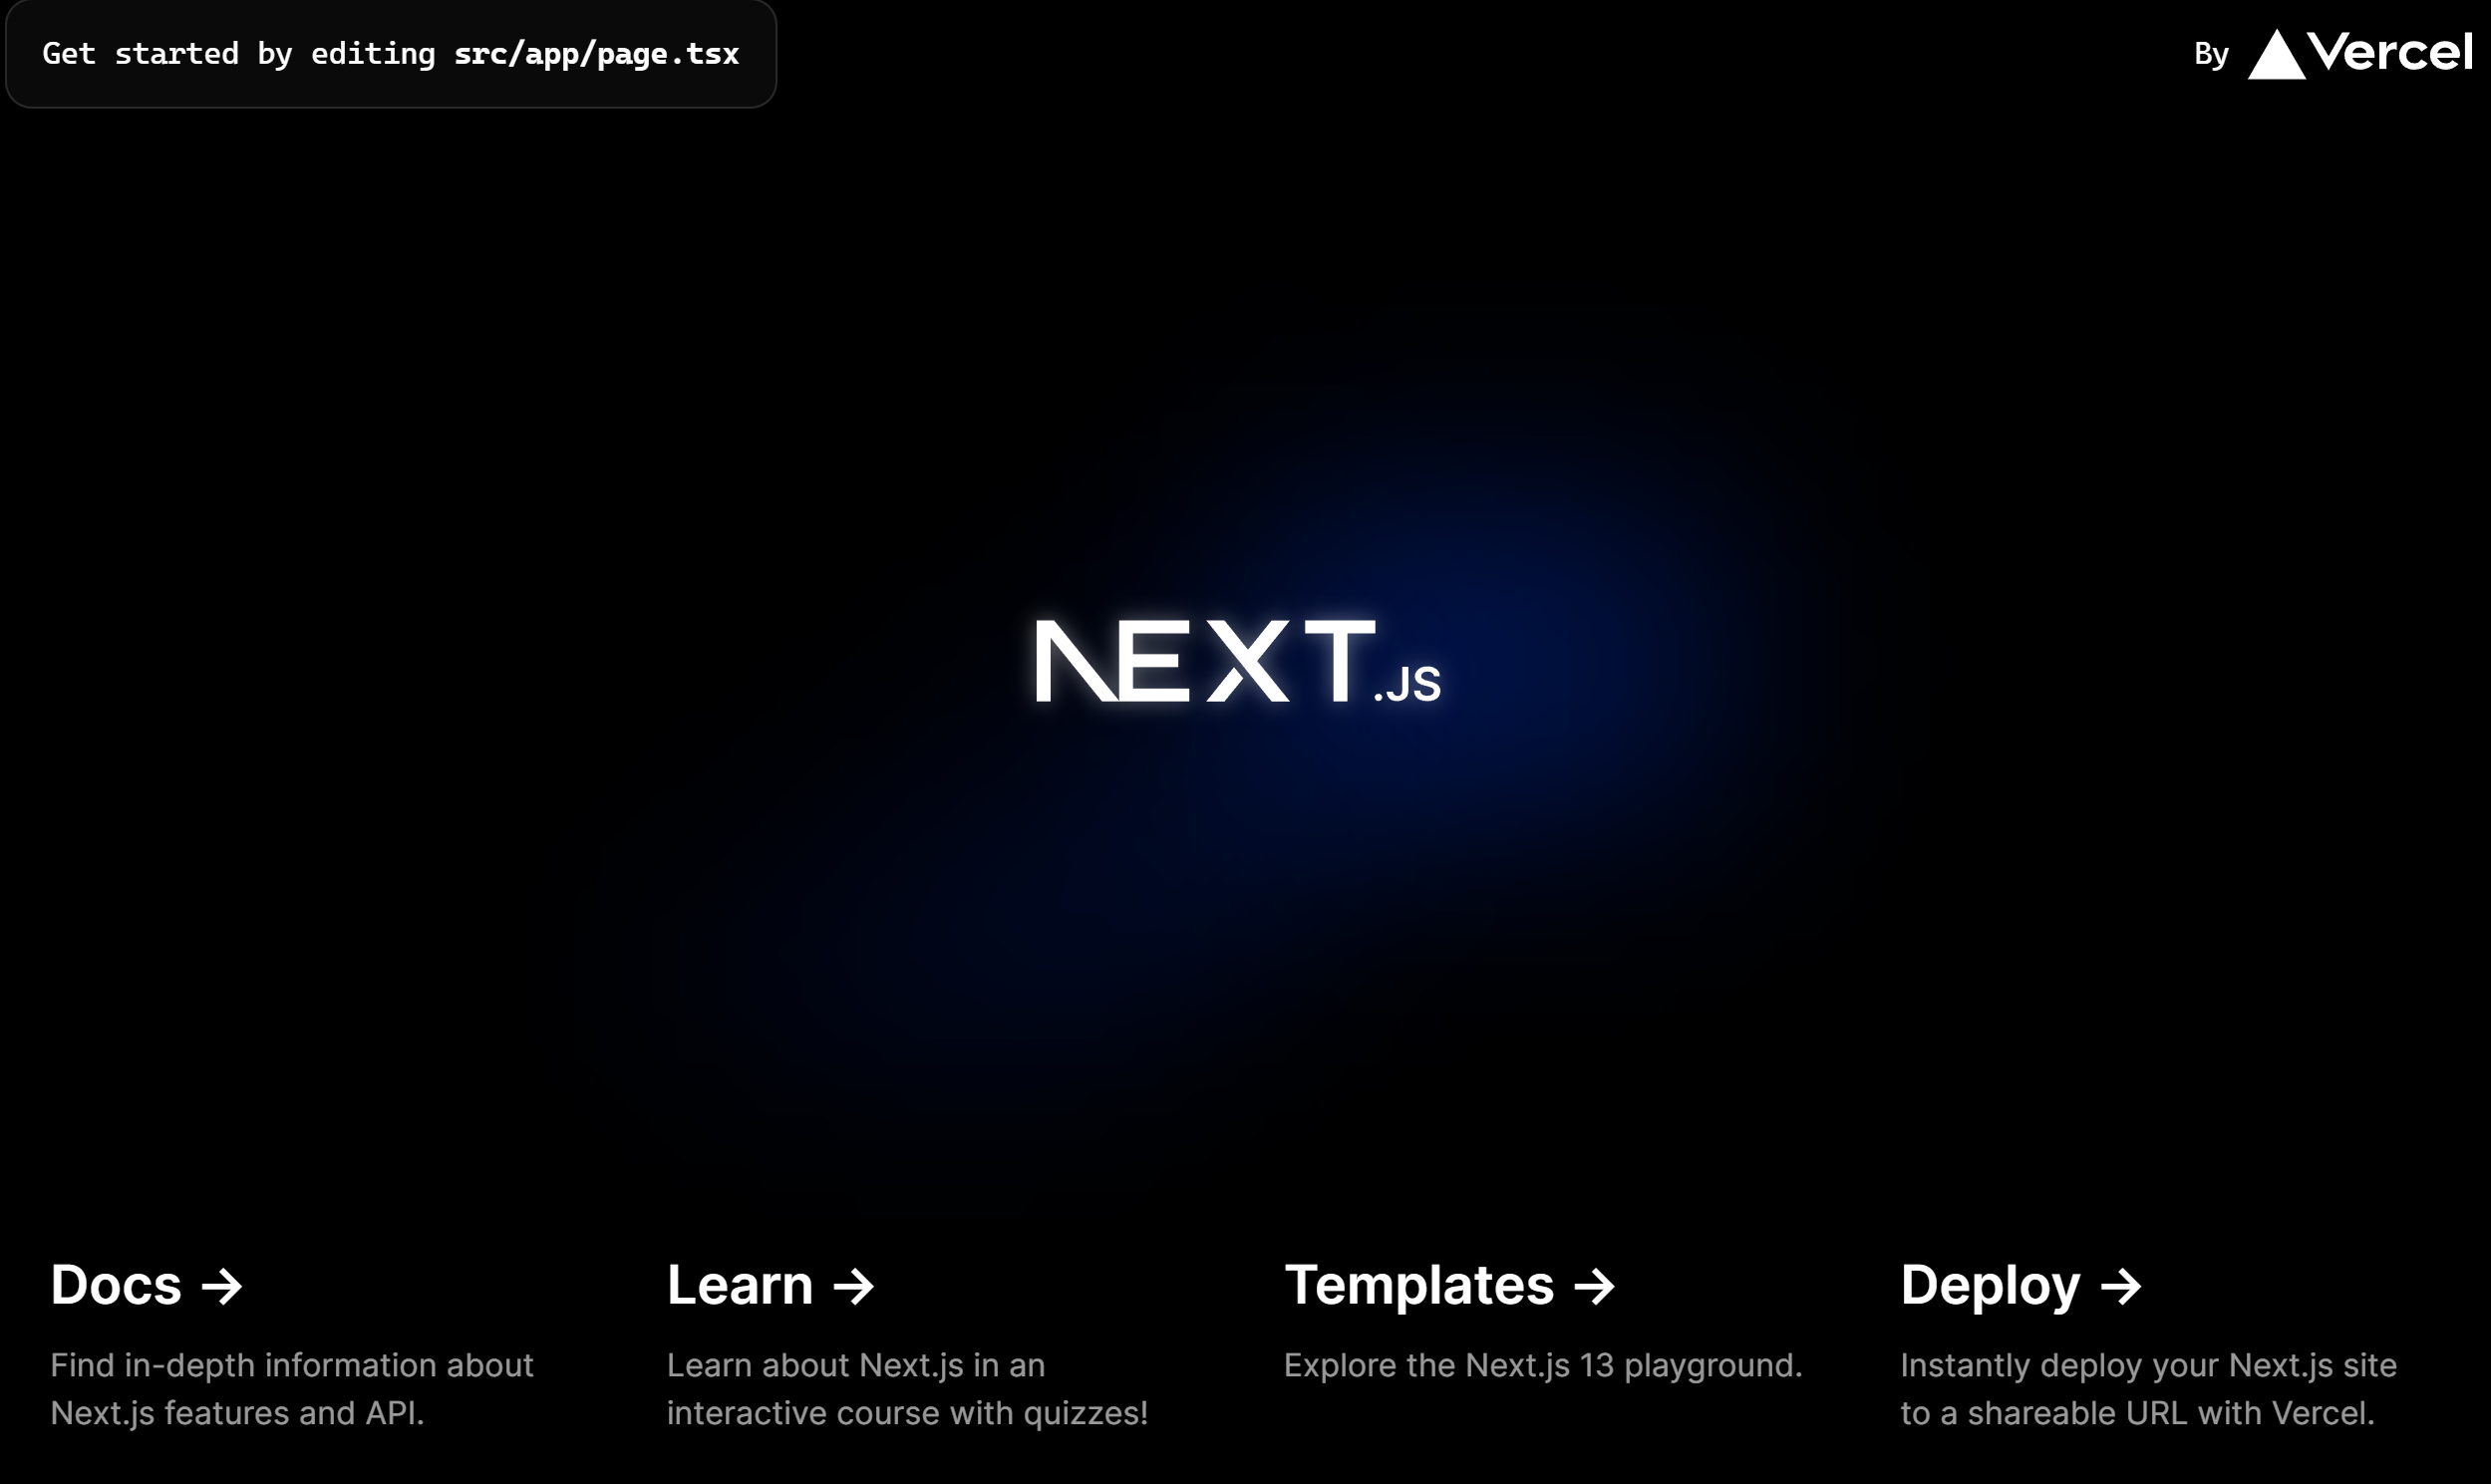
Task: Select the Docs description text
Action: click(x=291, y=1388)
